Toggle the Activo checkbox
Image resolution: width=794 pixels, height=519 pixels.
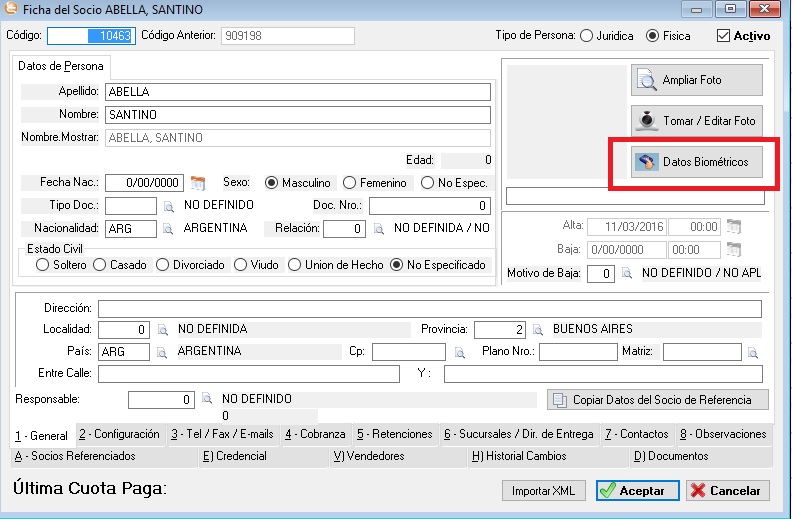(724, 36)
